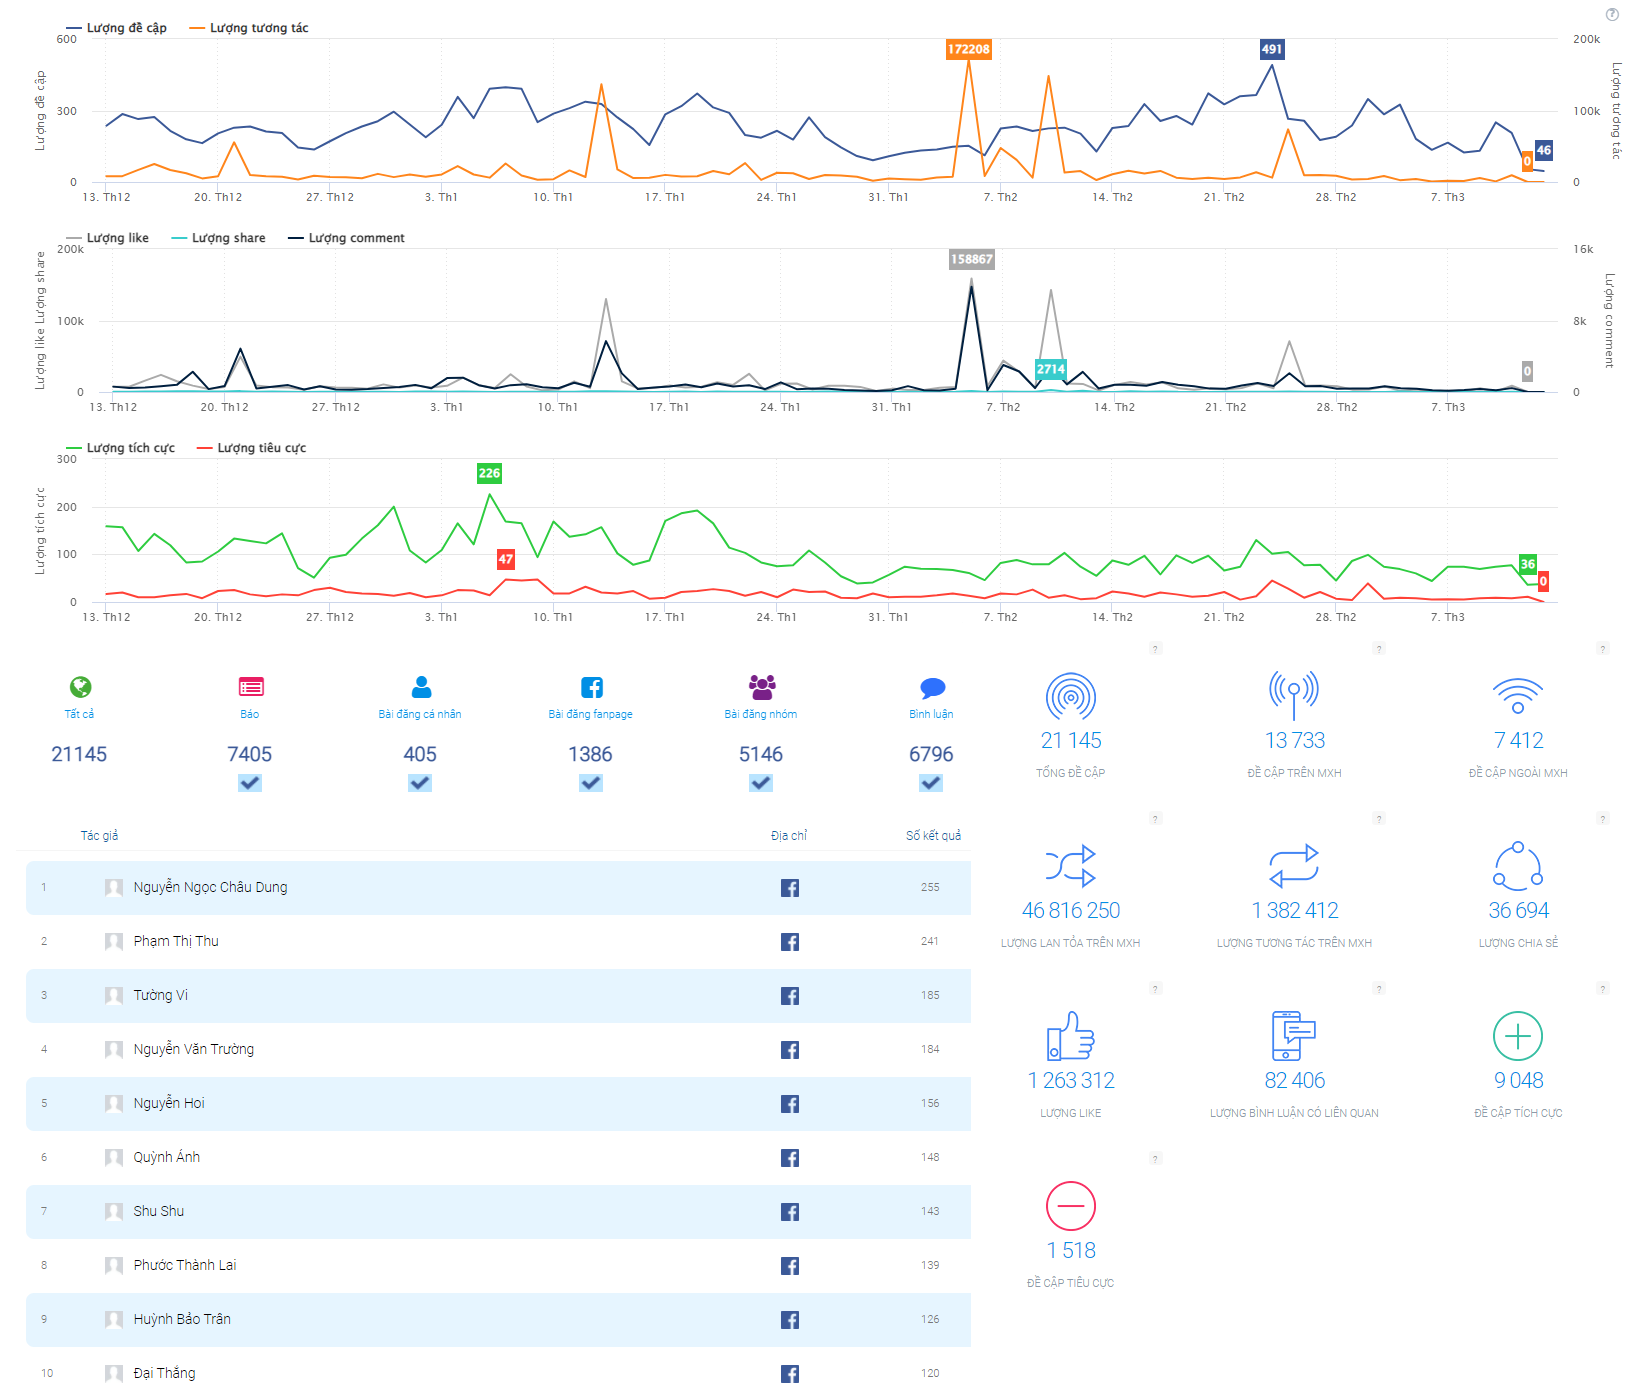Click the help icon above Tổng đề cập
Screen dimensions: 1634x1400
click(1155, 649)
